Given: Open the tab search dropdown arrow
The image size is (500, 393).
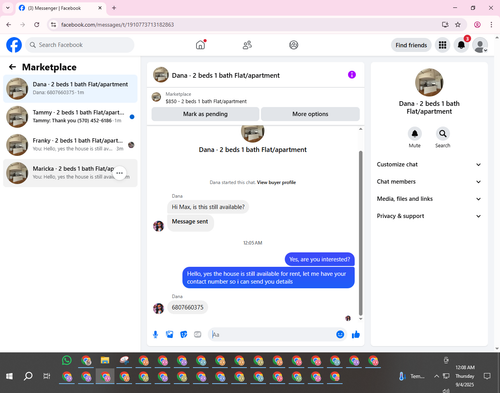Looking at the screenshot, I should [8, 8].
